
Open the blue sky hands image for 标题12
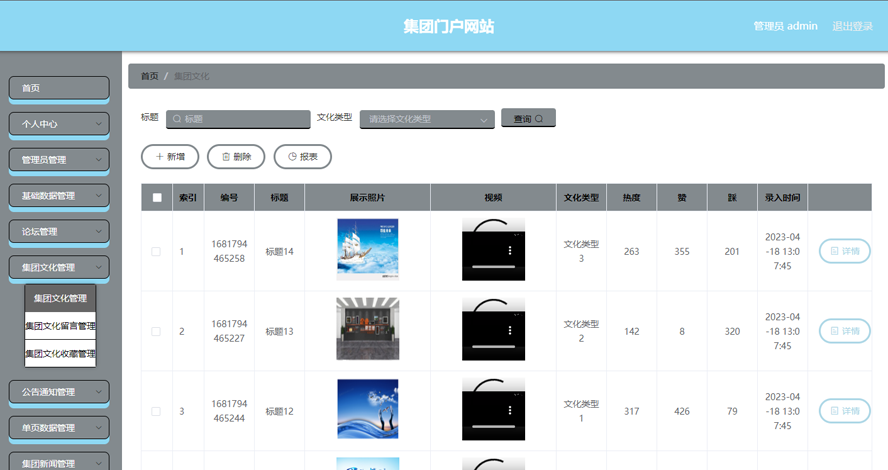pos(368,409)
